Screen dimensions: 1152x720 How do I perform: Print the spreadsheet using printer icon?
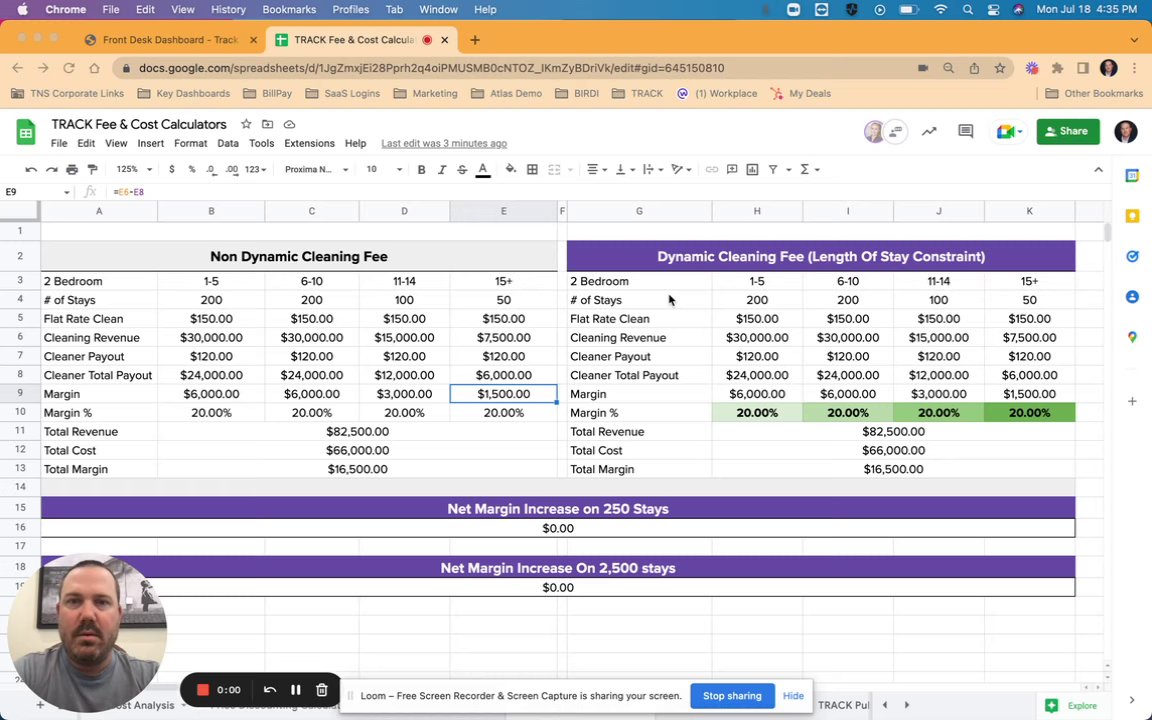pyautogui.click(x=72, y=170)
